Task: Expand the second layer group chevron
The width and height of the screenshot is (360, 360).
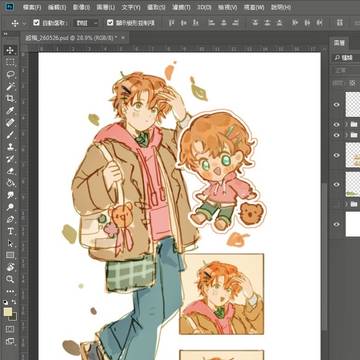Action: click(346, 135)
